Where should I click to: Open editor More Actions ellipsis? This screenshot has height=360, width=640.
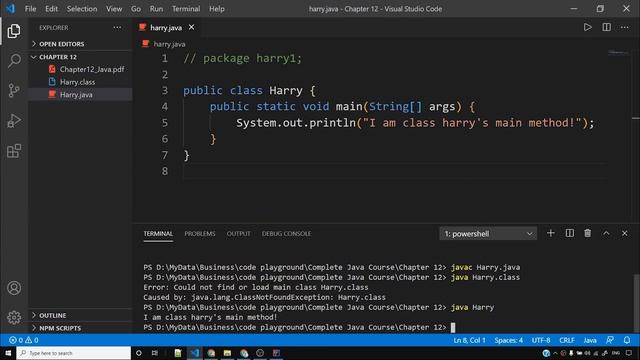tap(624, 27)
